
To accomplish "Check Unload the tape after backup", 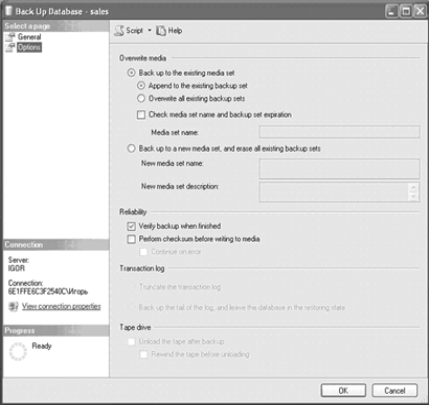I will point(131,341).
